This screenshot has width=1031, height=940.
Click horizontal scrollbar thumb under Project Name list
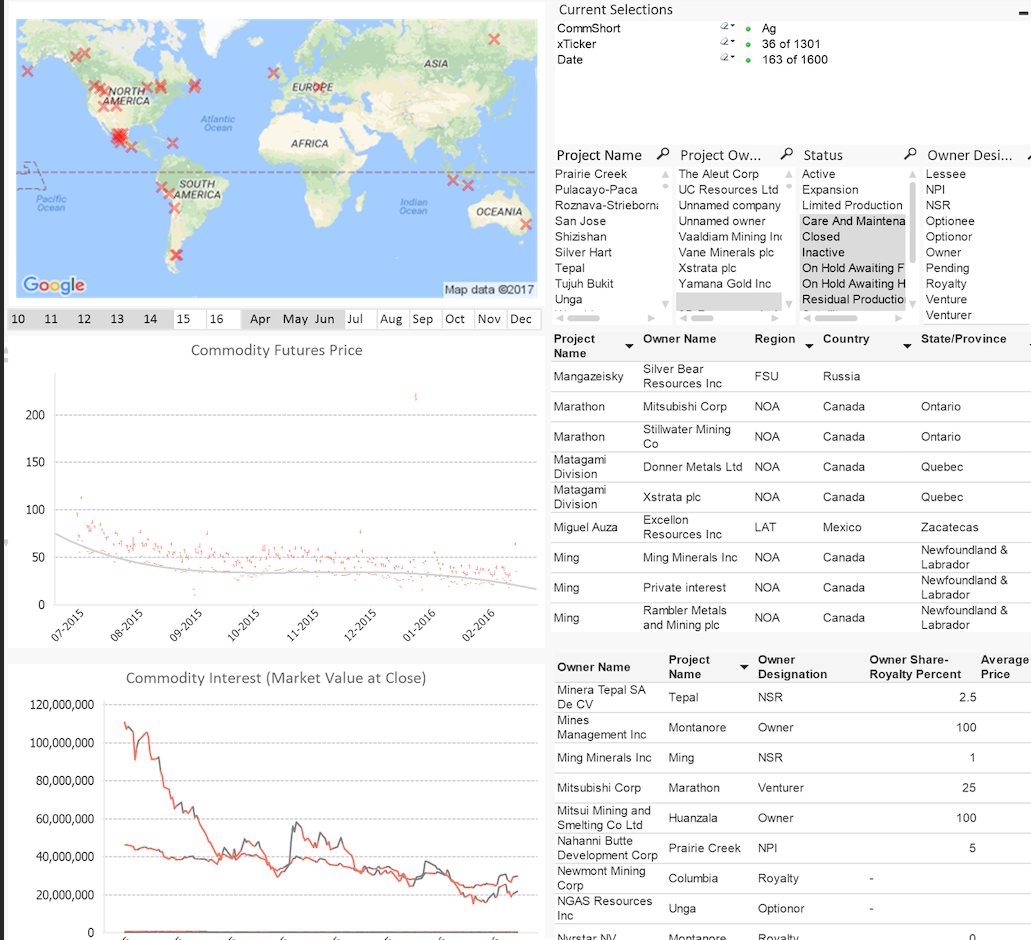click(x=584, y=318)
